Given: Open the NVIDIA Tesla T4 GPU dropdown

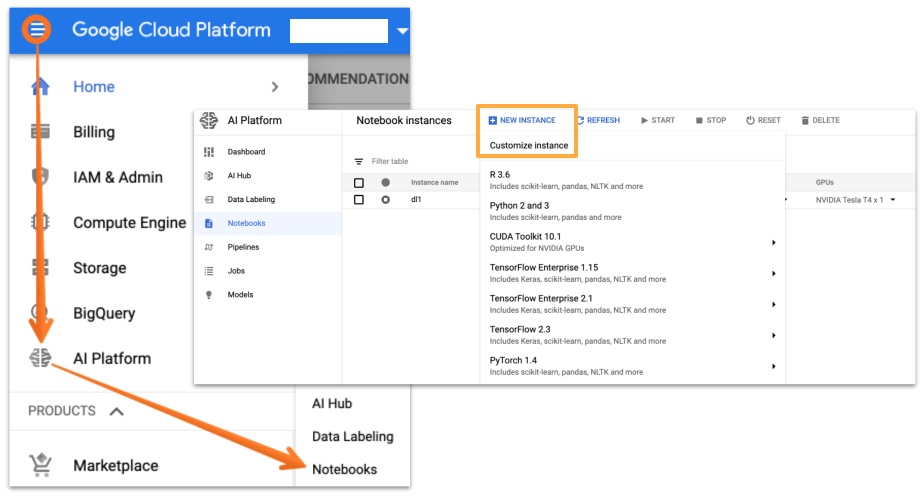Looking at the screenshot, I should (892, 200).
